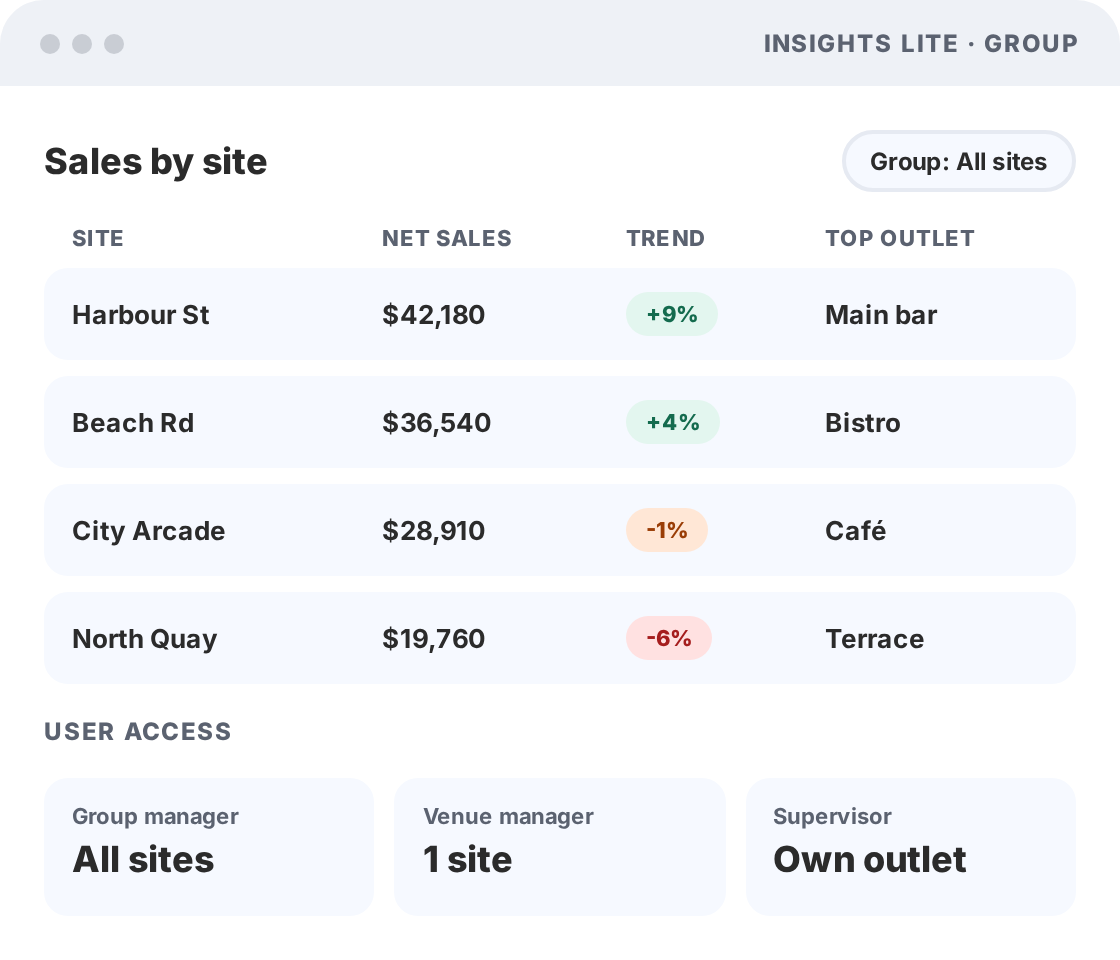The width and height of the screenshot is (1120, 960).
Task: Click the Terrace top outlet
Action: 874,639
